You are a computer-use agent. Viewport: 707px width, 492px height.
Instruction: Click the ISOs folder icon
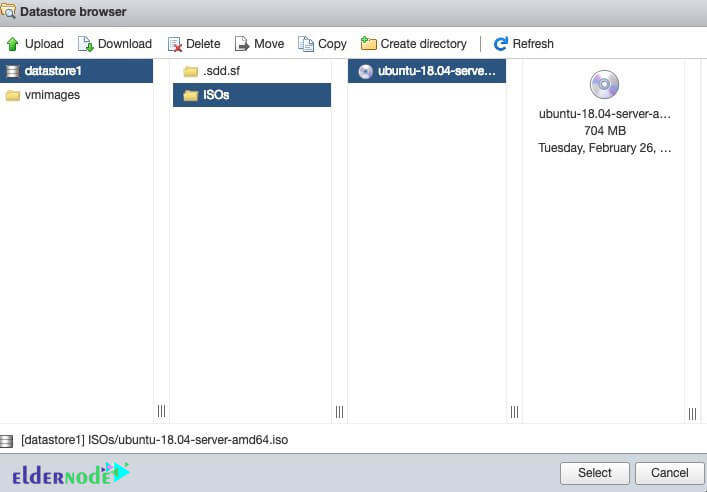click(x=190, y=95)
